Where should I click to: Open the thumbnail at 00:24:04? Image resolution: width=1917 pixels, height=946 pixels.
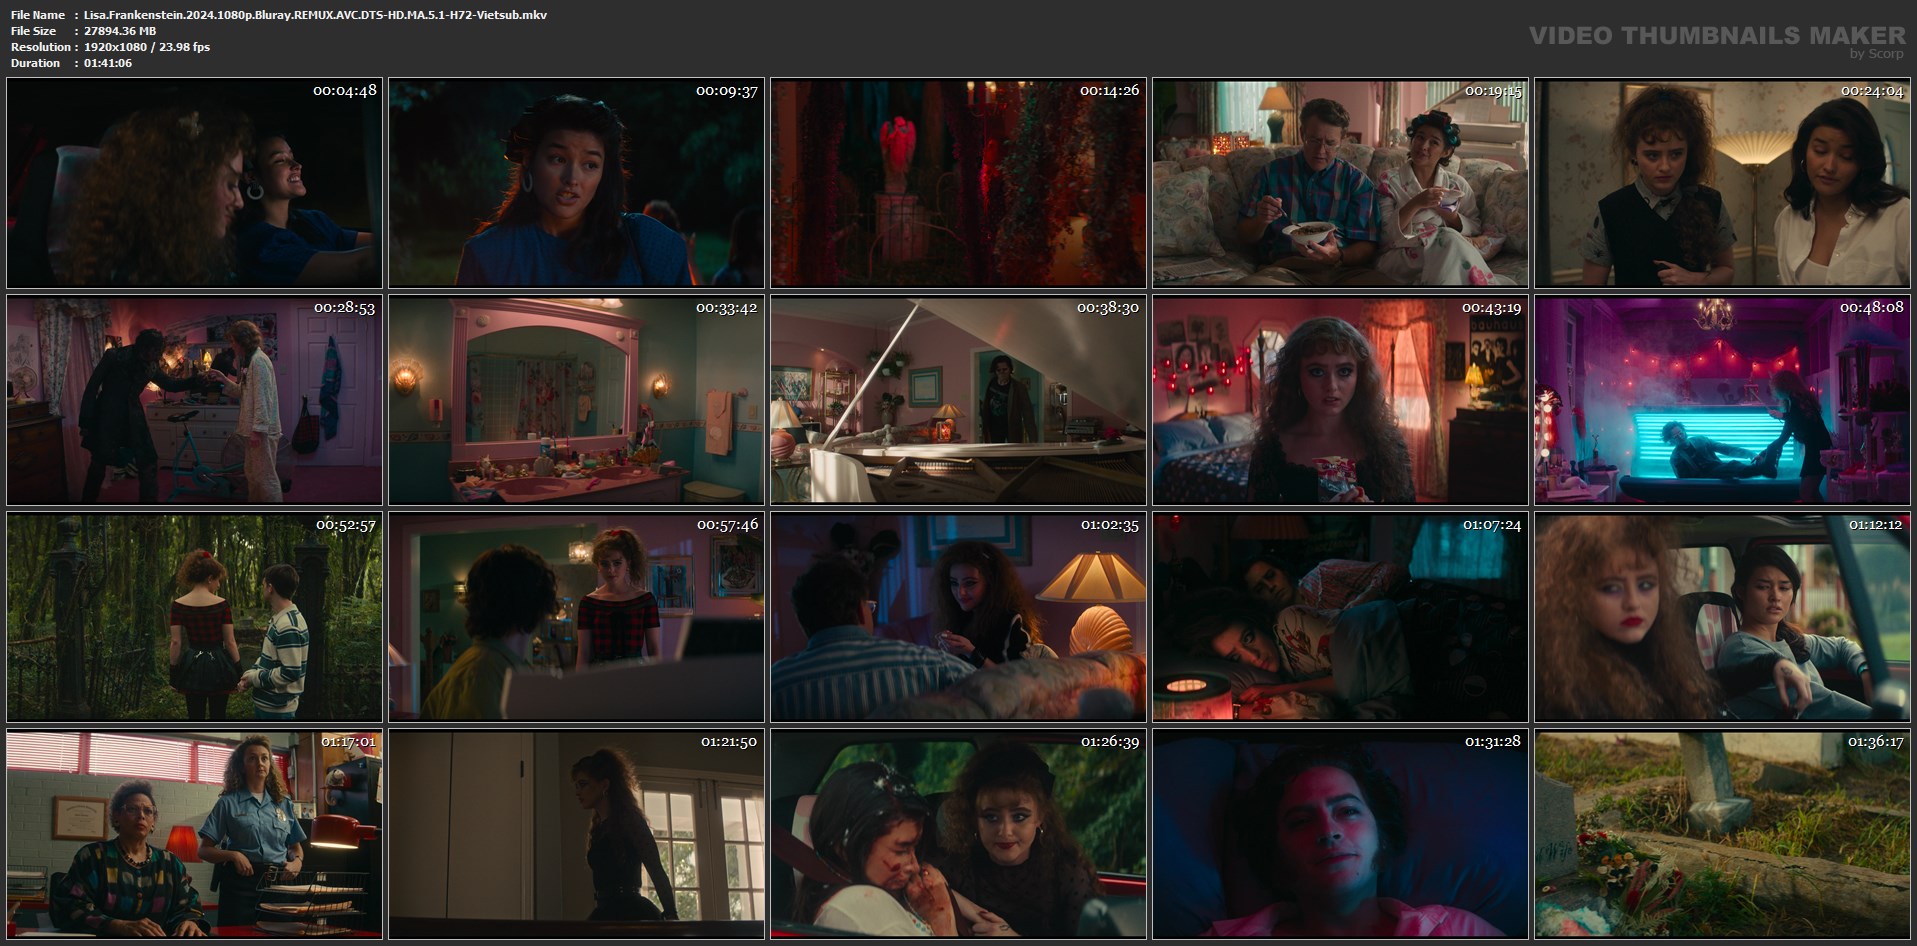(x=1722, y=183)
